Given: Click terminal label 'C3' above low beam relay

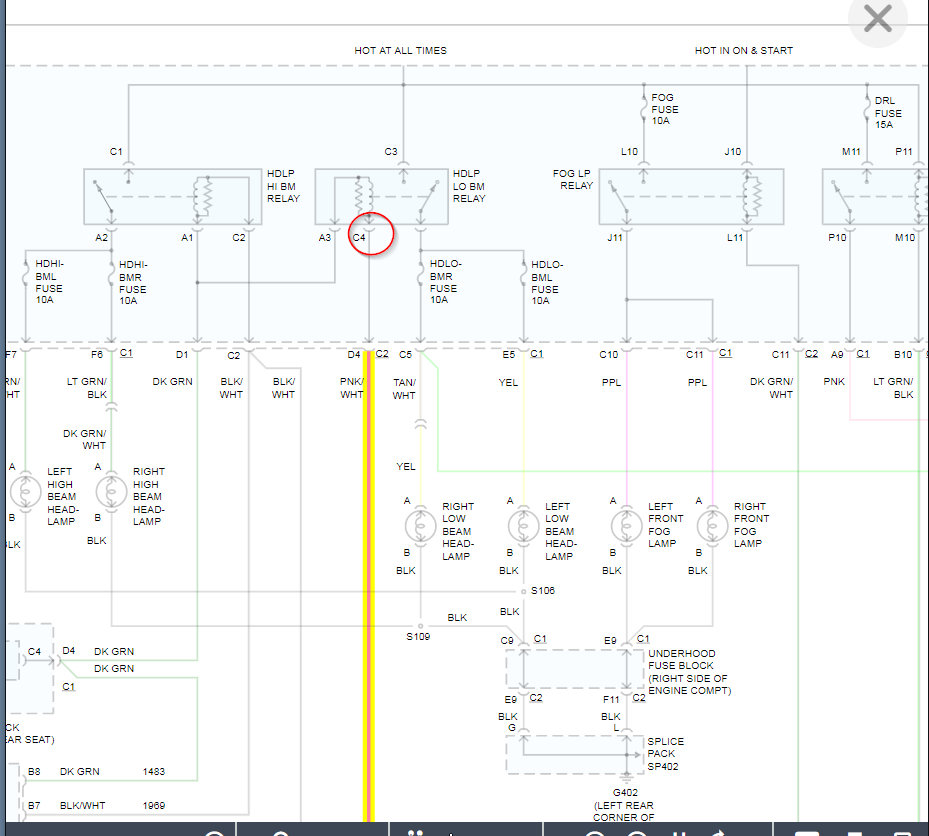Looking at the screenshot, I should [390, 152].
